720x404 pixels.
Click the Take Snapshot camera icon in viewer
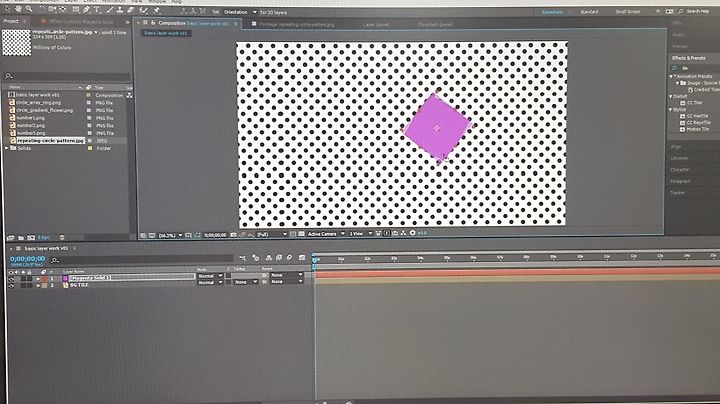[x=233, y=234]
